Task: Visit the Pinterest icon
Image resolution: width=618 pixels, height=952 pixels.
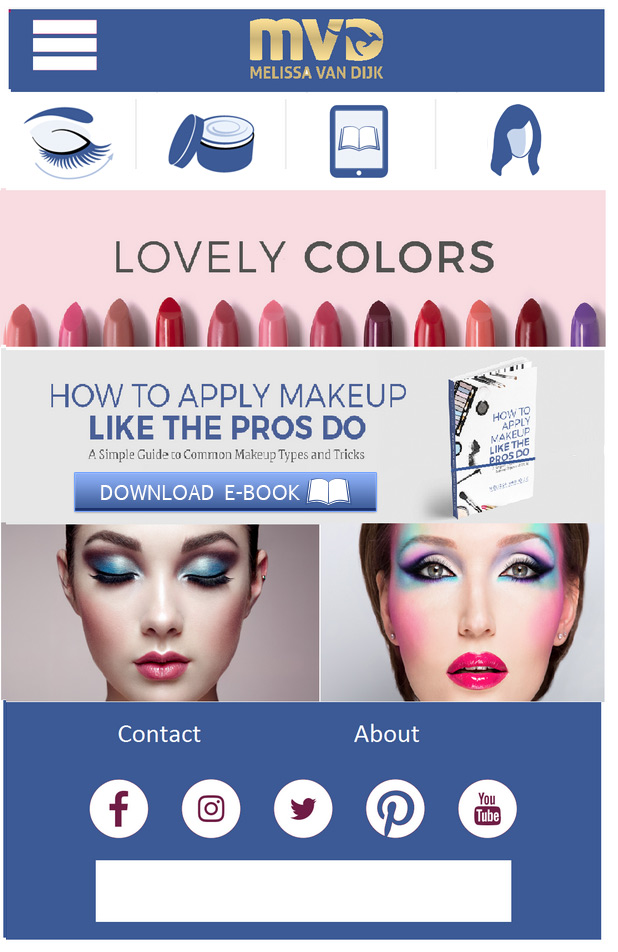Action: 395,809
